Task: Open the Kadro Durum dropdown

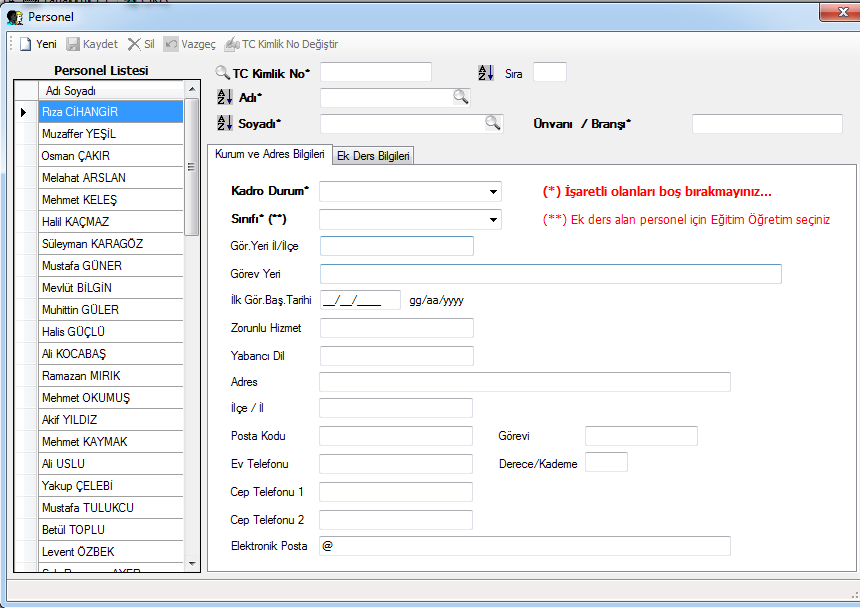Action: [x=493, y=191]
